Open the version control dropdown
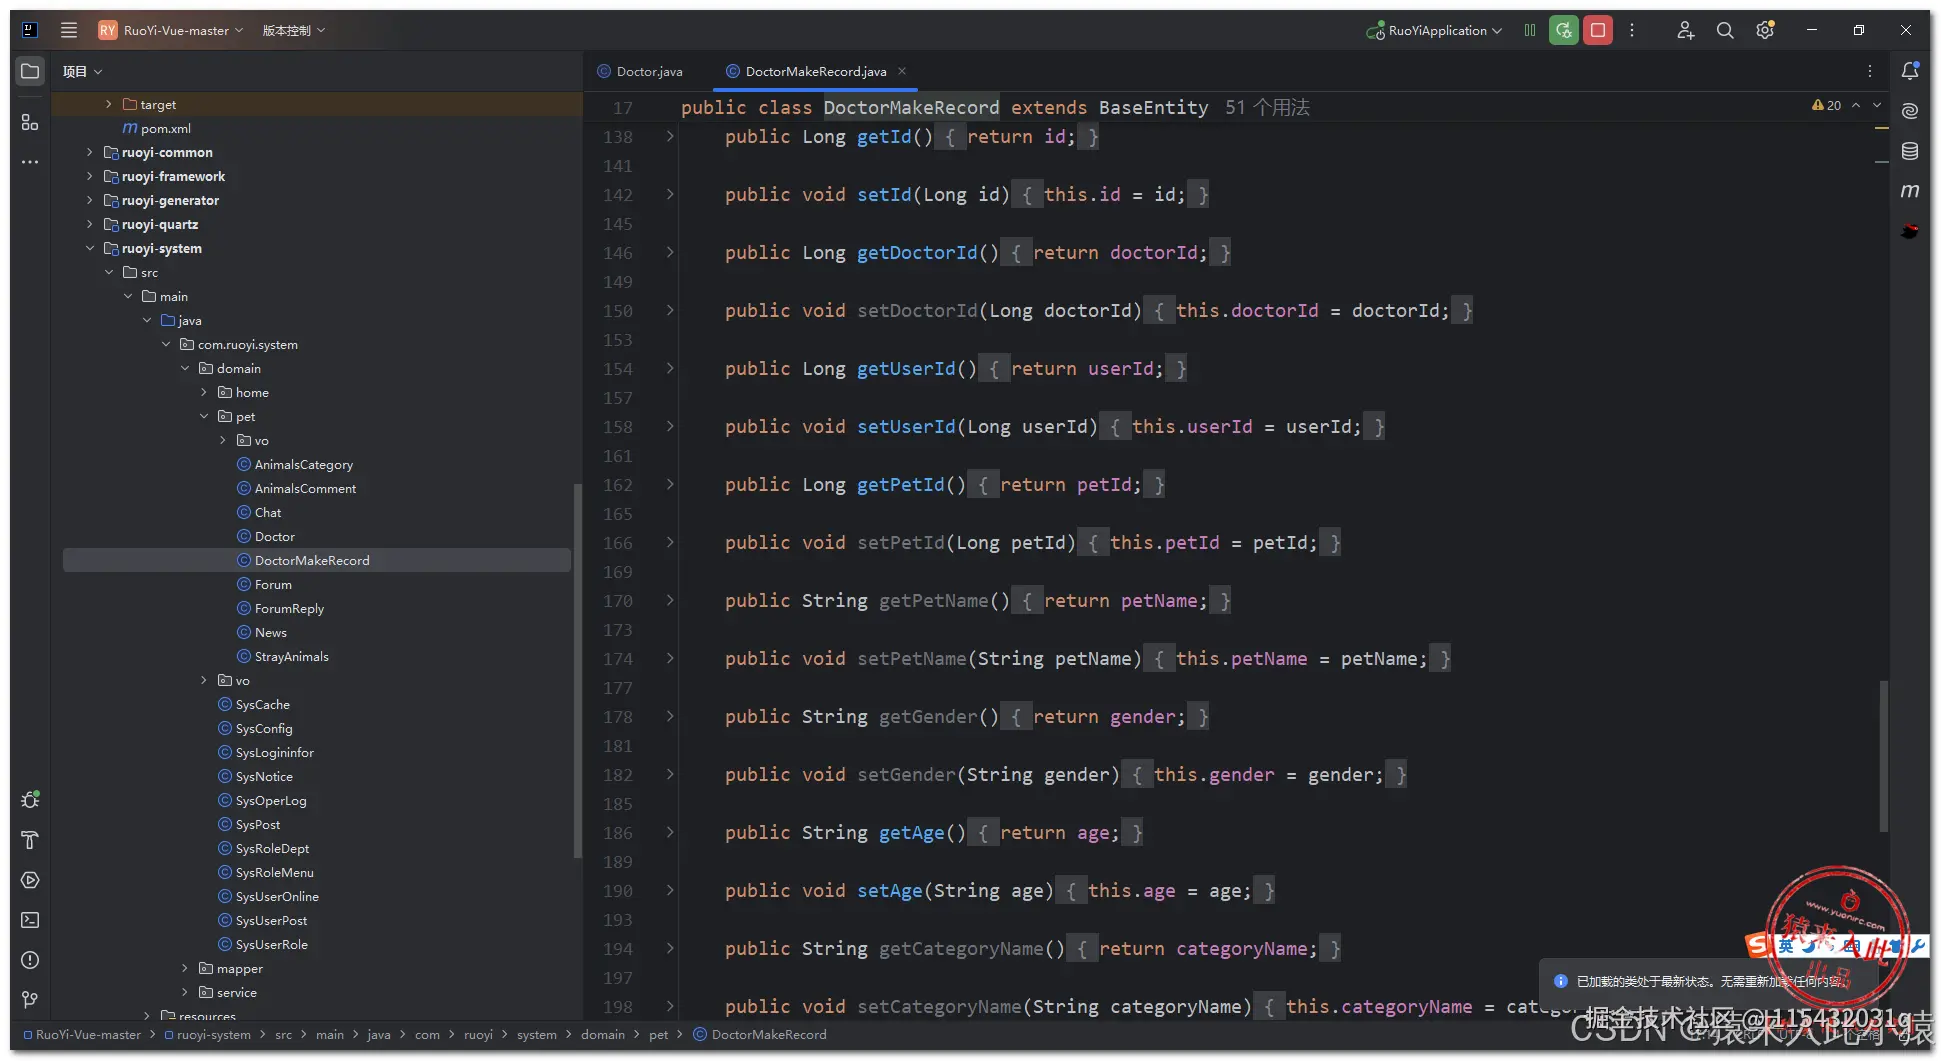1941x1061 pixels. pyautogui.click(x=294, y=30)
